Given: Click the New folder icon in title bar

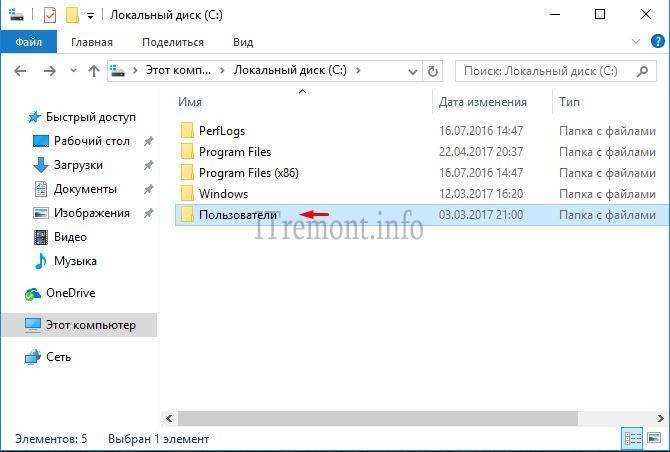Looking at the screenshot, I should click(72, 15).
